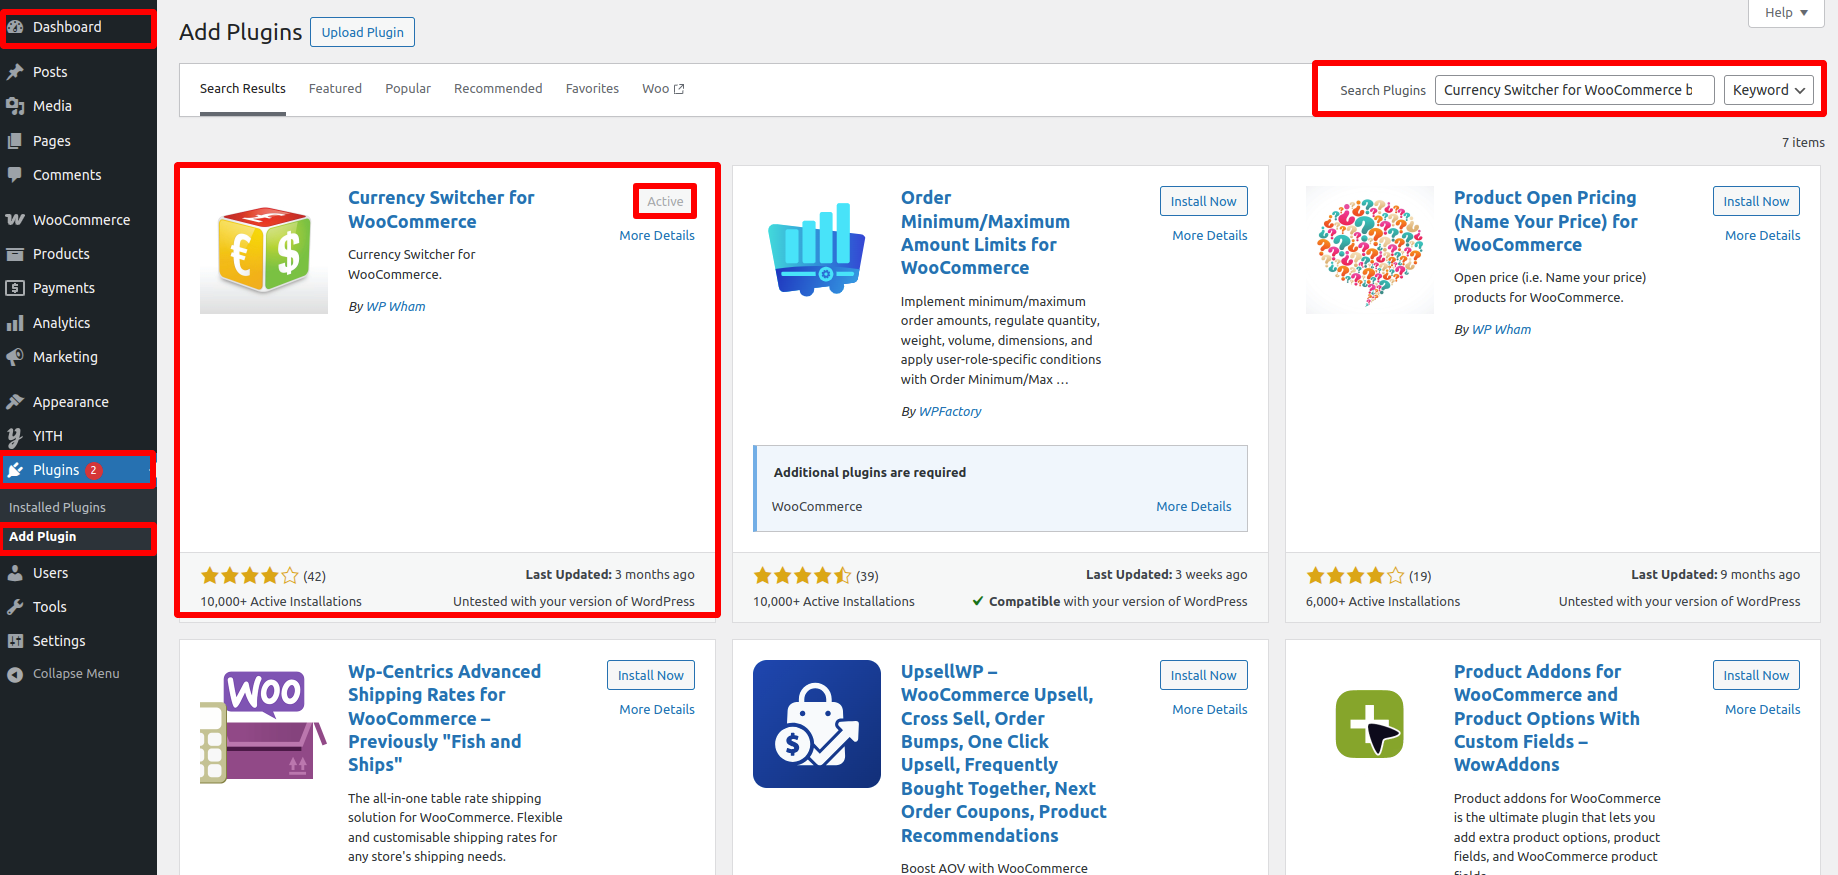1838x875 pixels.
Task: Click the Analytics bar chart icon
Action: click(x=15, y=323)
